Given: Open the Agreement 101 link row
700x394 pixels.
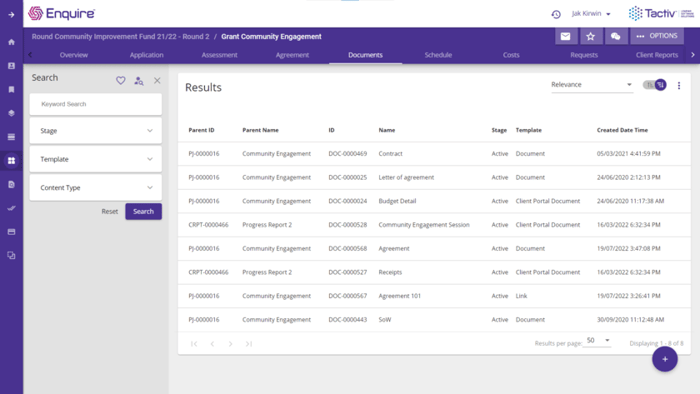Looking at the screenshot, I should tap(434, 296).
